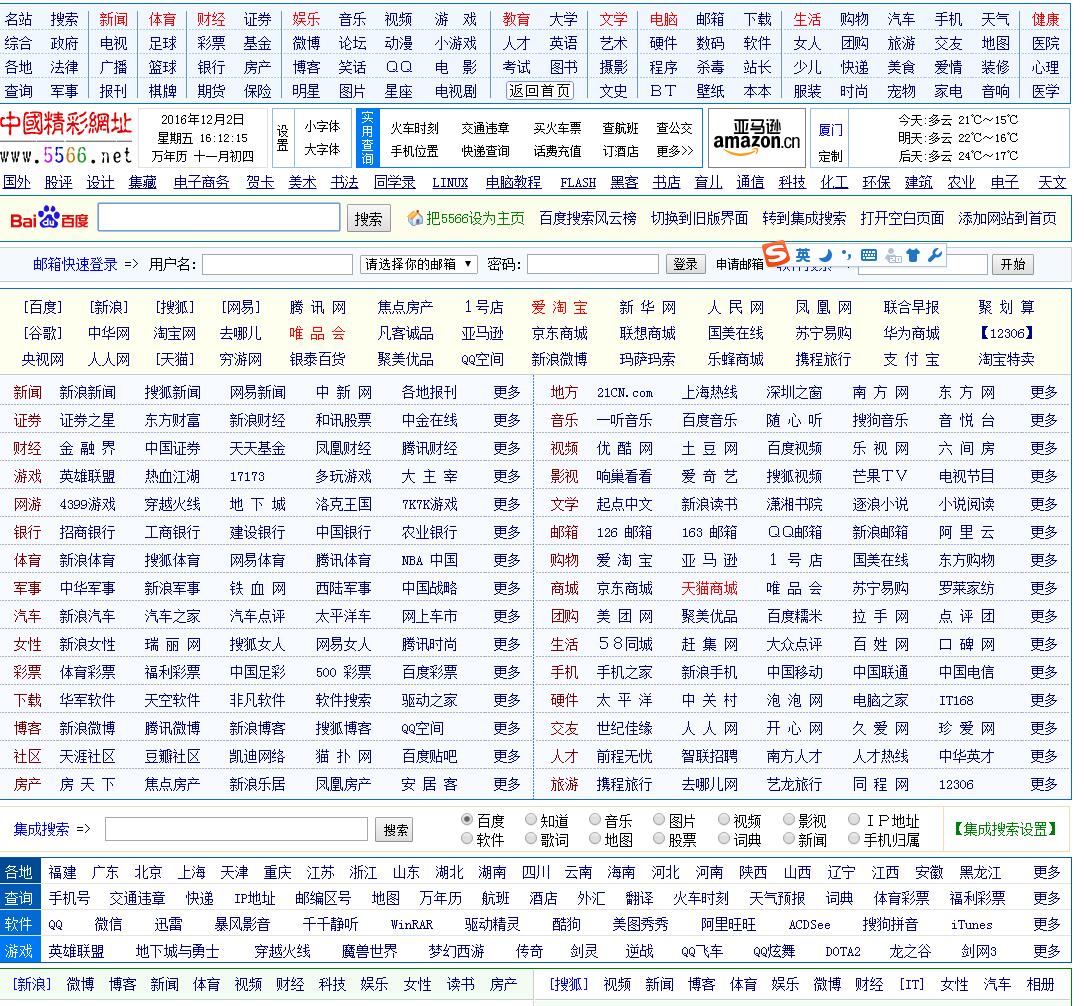Viewport: 1084px width, 1006px height.
Task: Click the Baidu logo beside search box
Action: 48,218
